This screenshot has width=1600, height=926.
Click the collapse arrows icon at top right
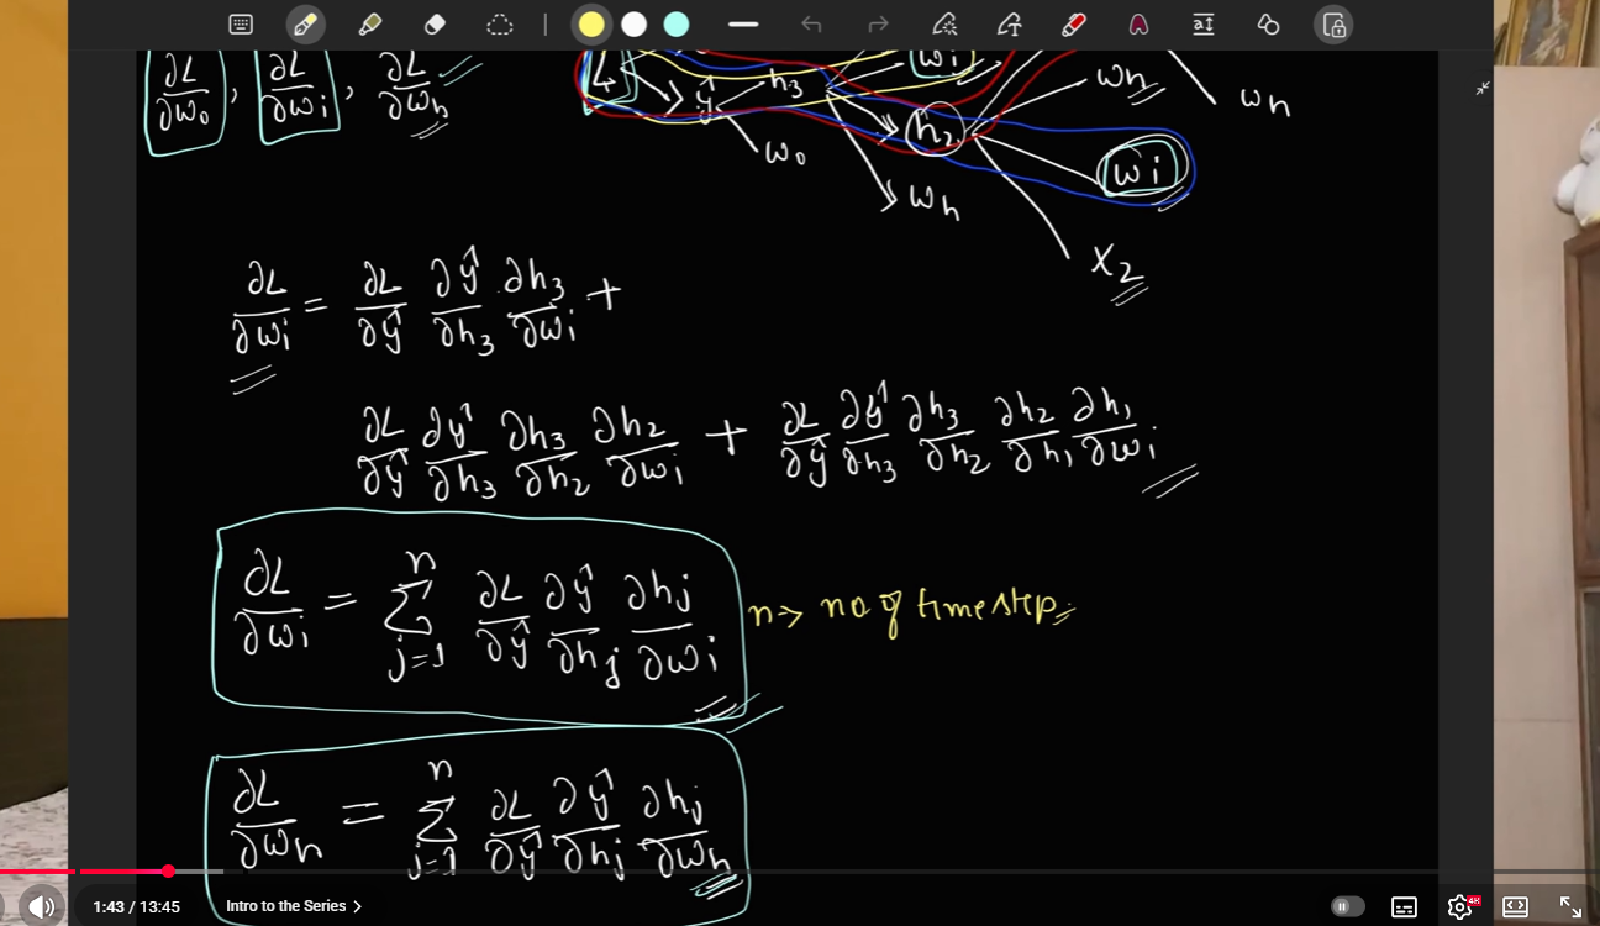[1483, 88]
